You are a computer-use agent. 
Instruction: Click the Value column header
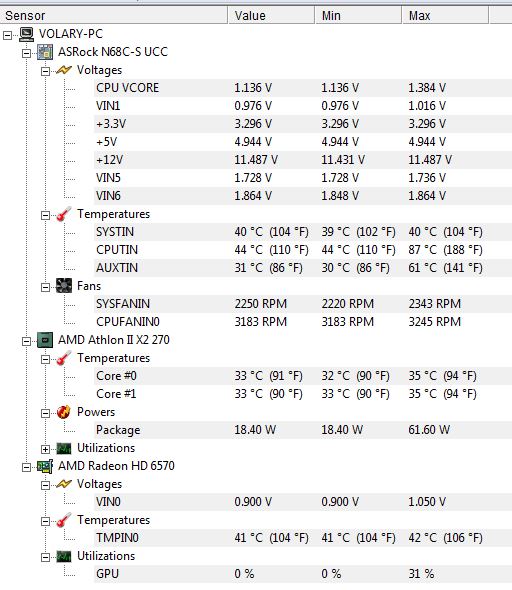coord(271,16)
